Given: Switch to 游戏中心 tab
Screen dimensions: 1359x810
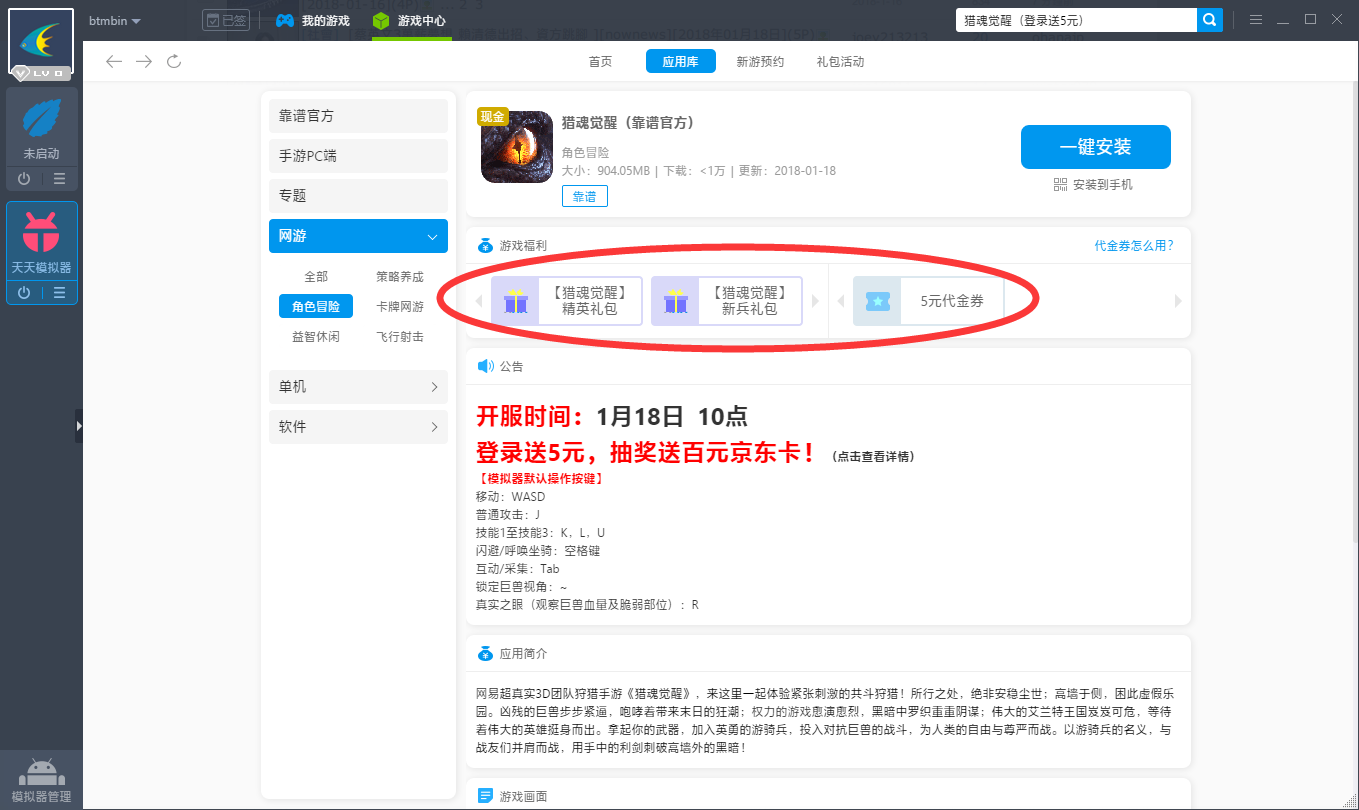Looking at the screenshot, I should click(409, 20).
